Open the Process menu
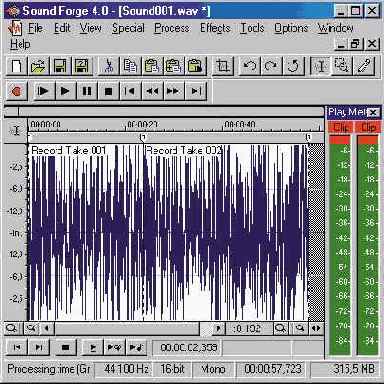Screen dimensions: 384x384 [172, 28]
